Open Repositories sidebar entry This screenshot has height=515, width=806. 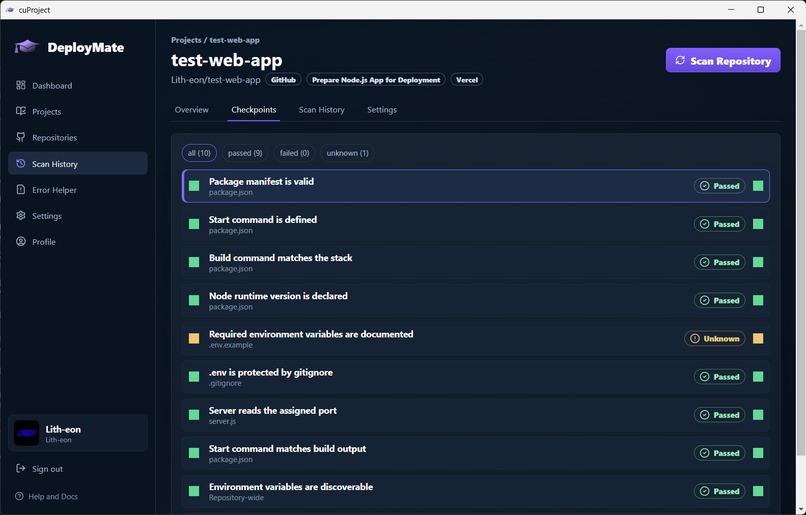click(78, 138)
